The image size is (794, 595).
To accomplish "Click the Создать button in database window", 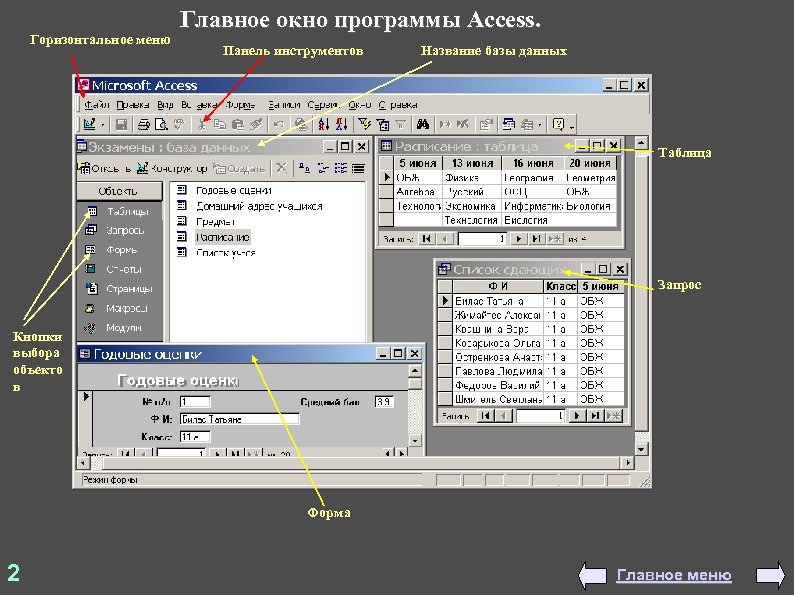I will point(240,168).
